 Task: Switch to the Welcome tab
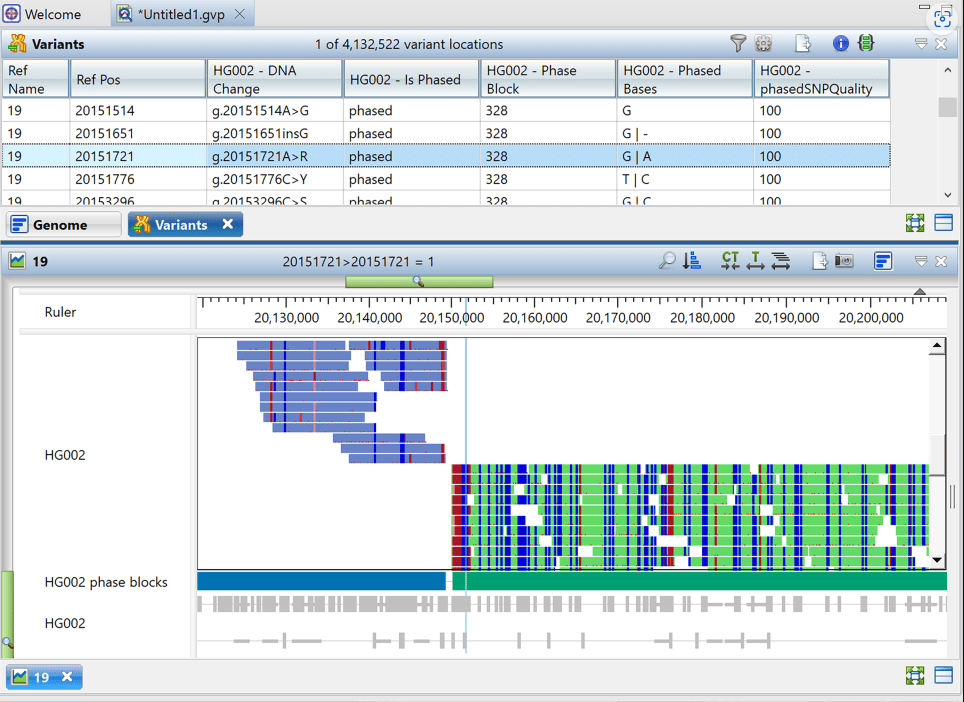42,14
